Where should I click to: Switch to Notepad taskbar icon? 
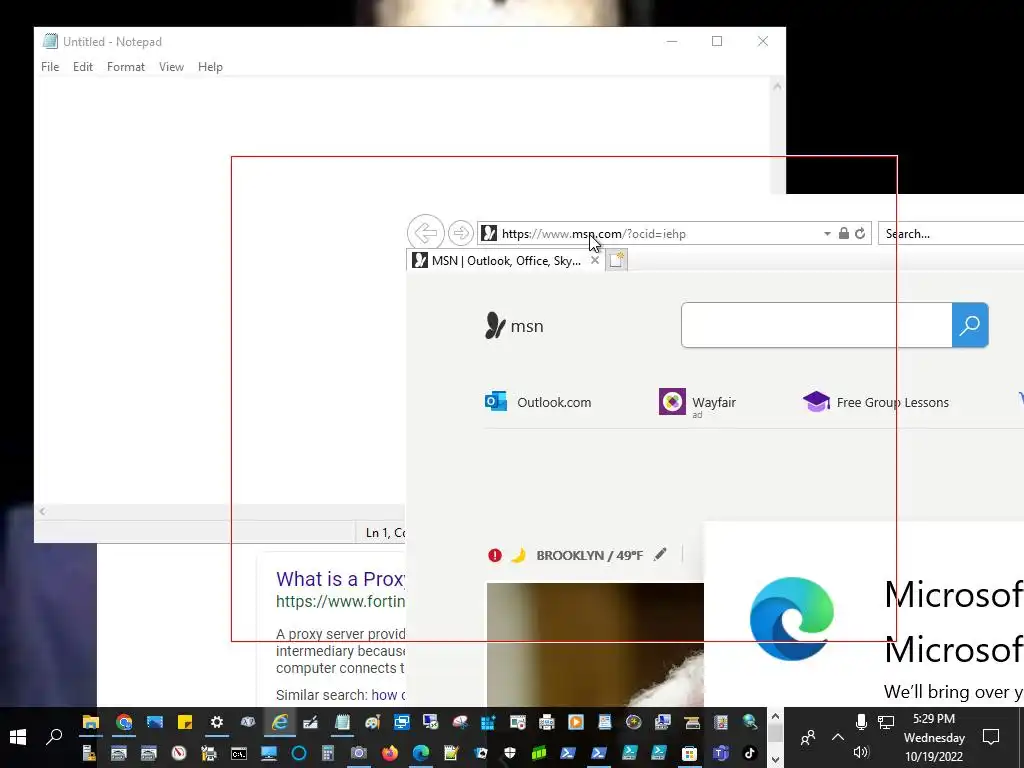pyautogui.click(x=342, y=722)
